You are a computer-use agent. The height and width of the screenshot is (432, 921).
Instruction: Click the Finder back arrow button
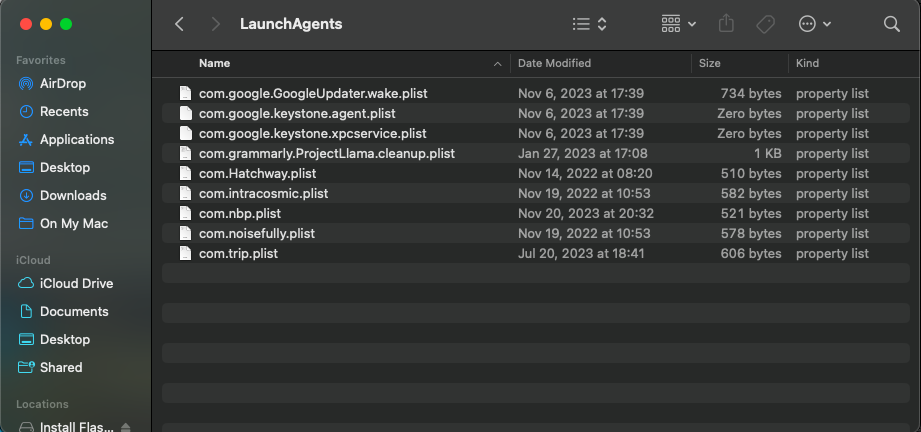coord(179,24)
